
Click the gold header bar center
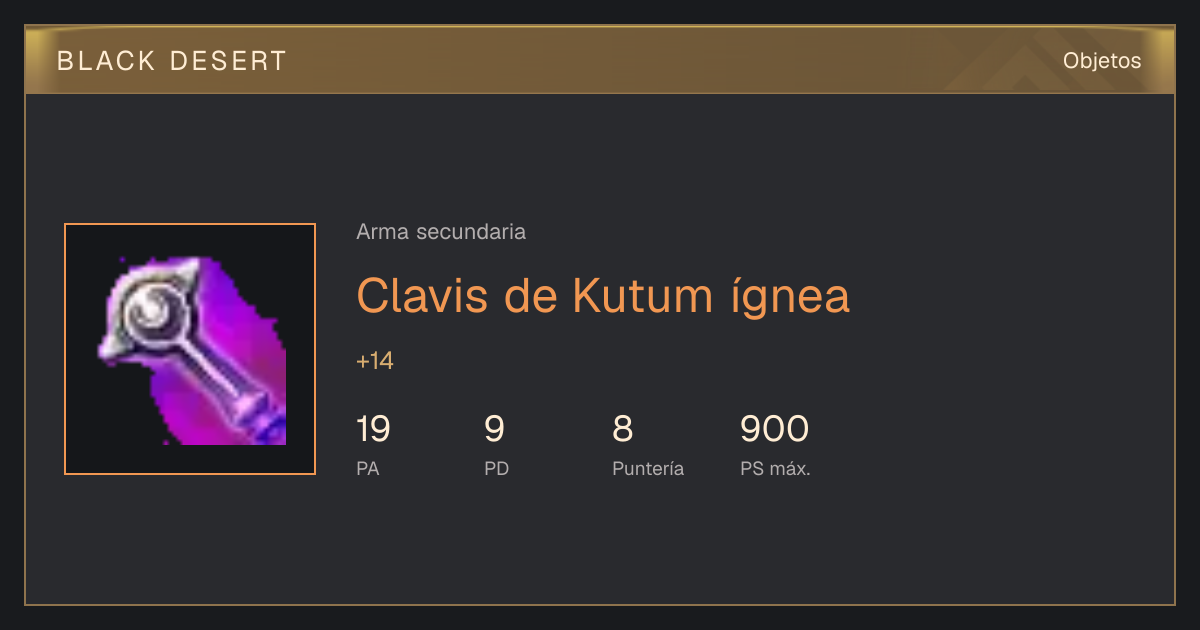pyautogui.click(x=600, y=61)
